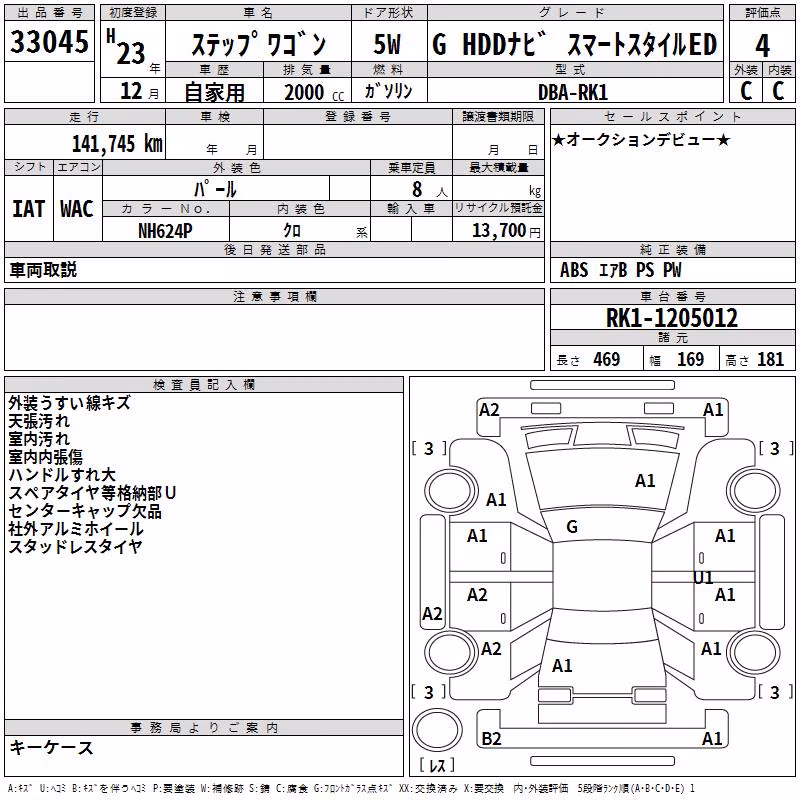800x800 pixels.
Task: Click the overall evaluation score 4
Action: pos(762,46)
